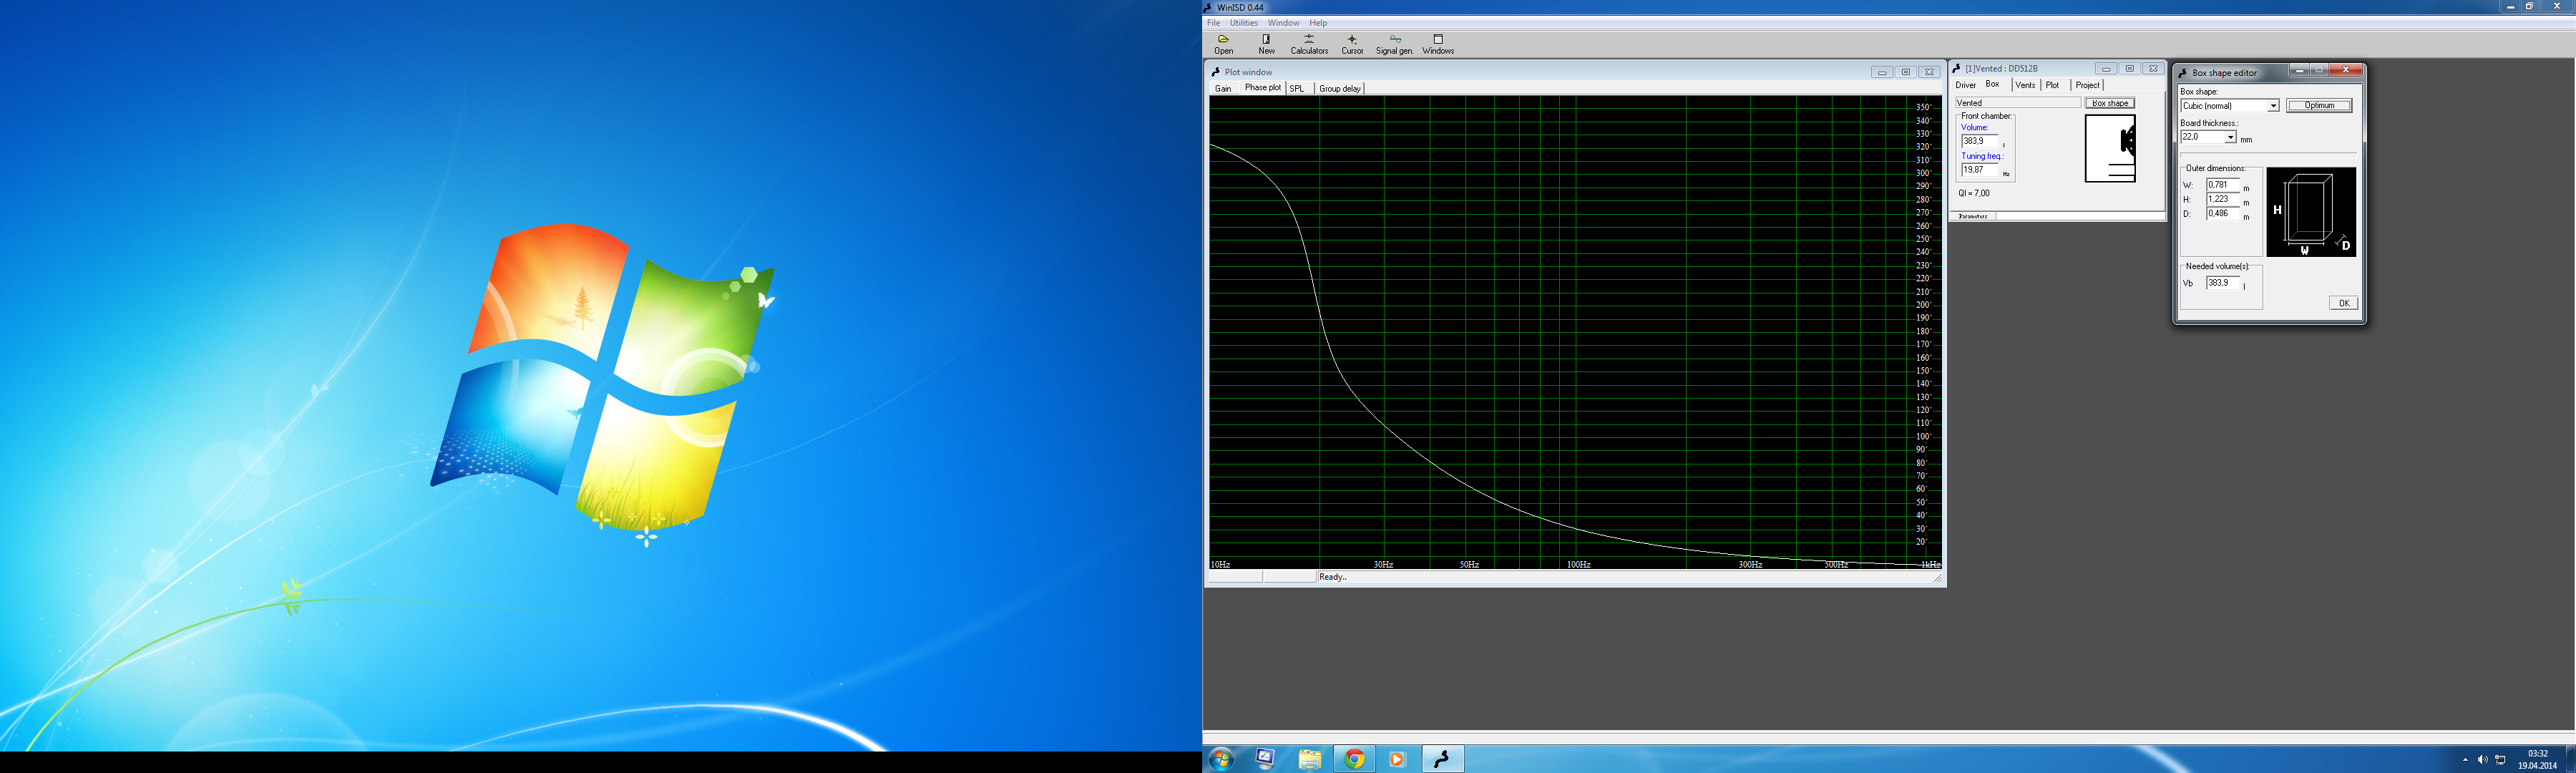Maximize the Vented DD512B project window

click(2129, 69)
